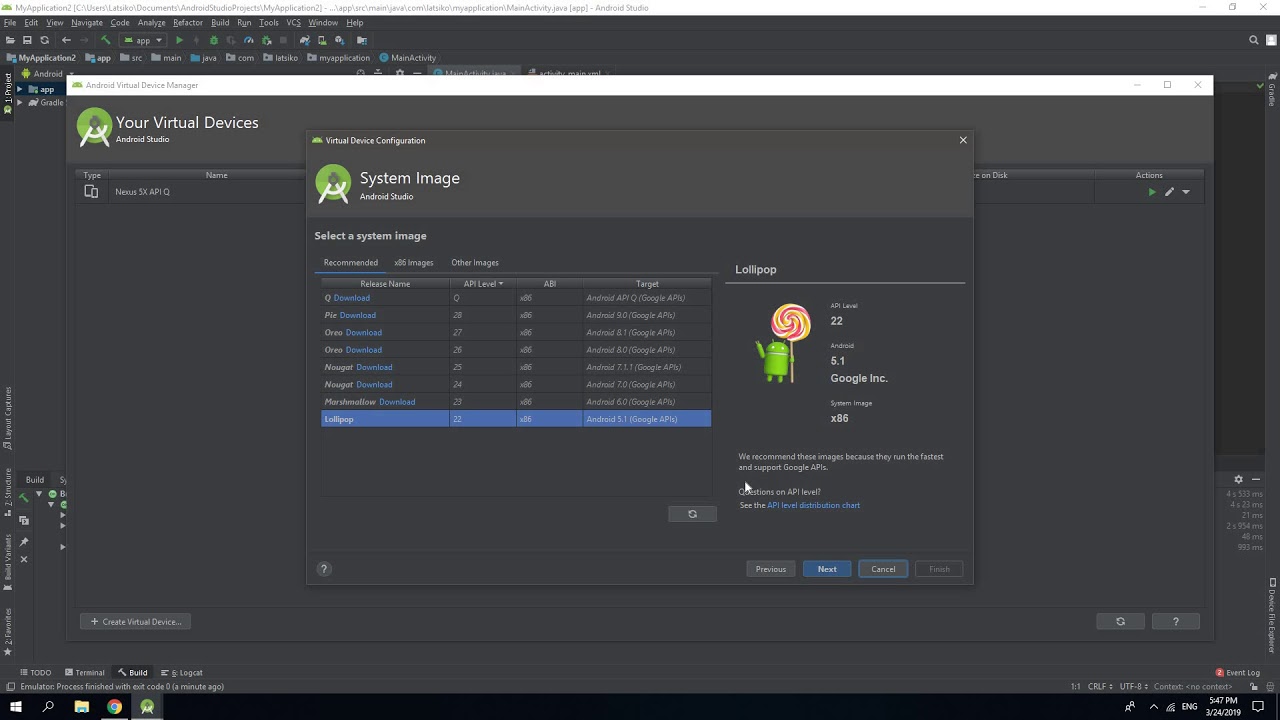Download the Pie system image
1280x720 pixels.
pyautogui.click(x=357, y=315)
